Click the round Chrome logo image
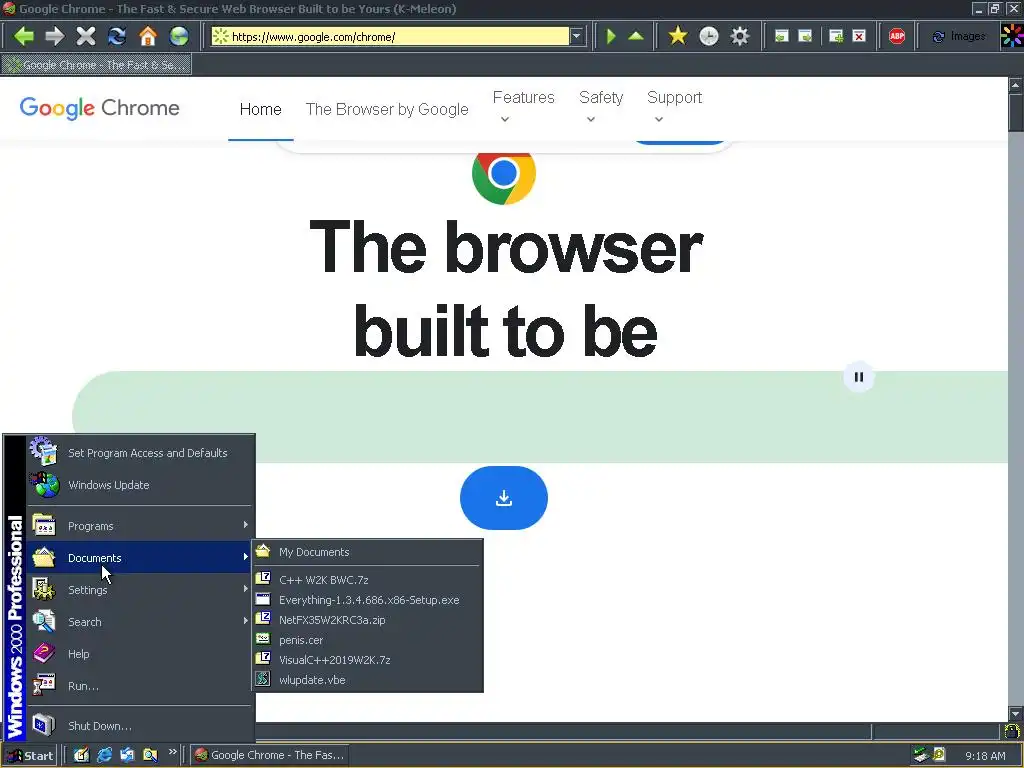Viewport: 1024px width, 768px height. (x=504, y=174)
